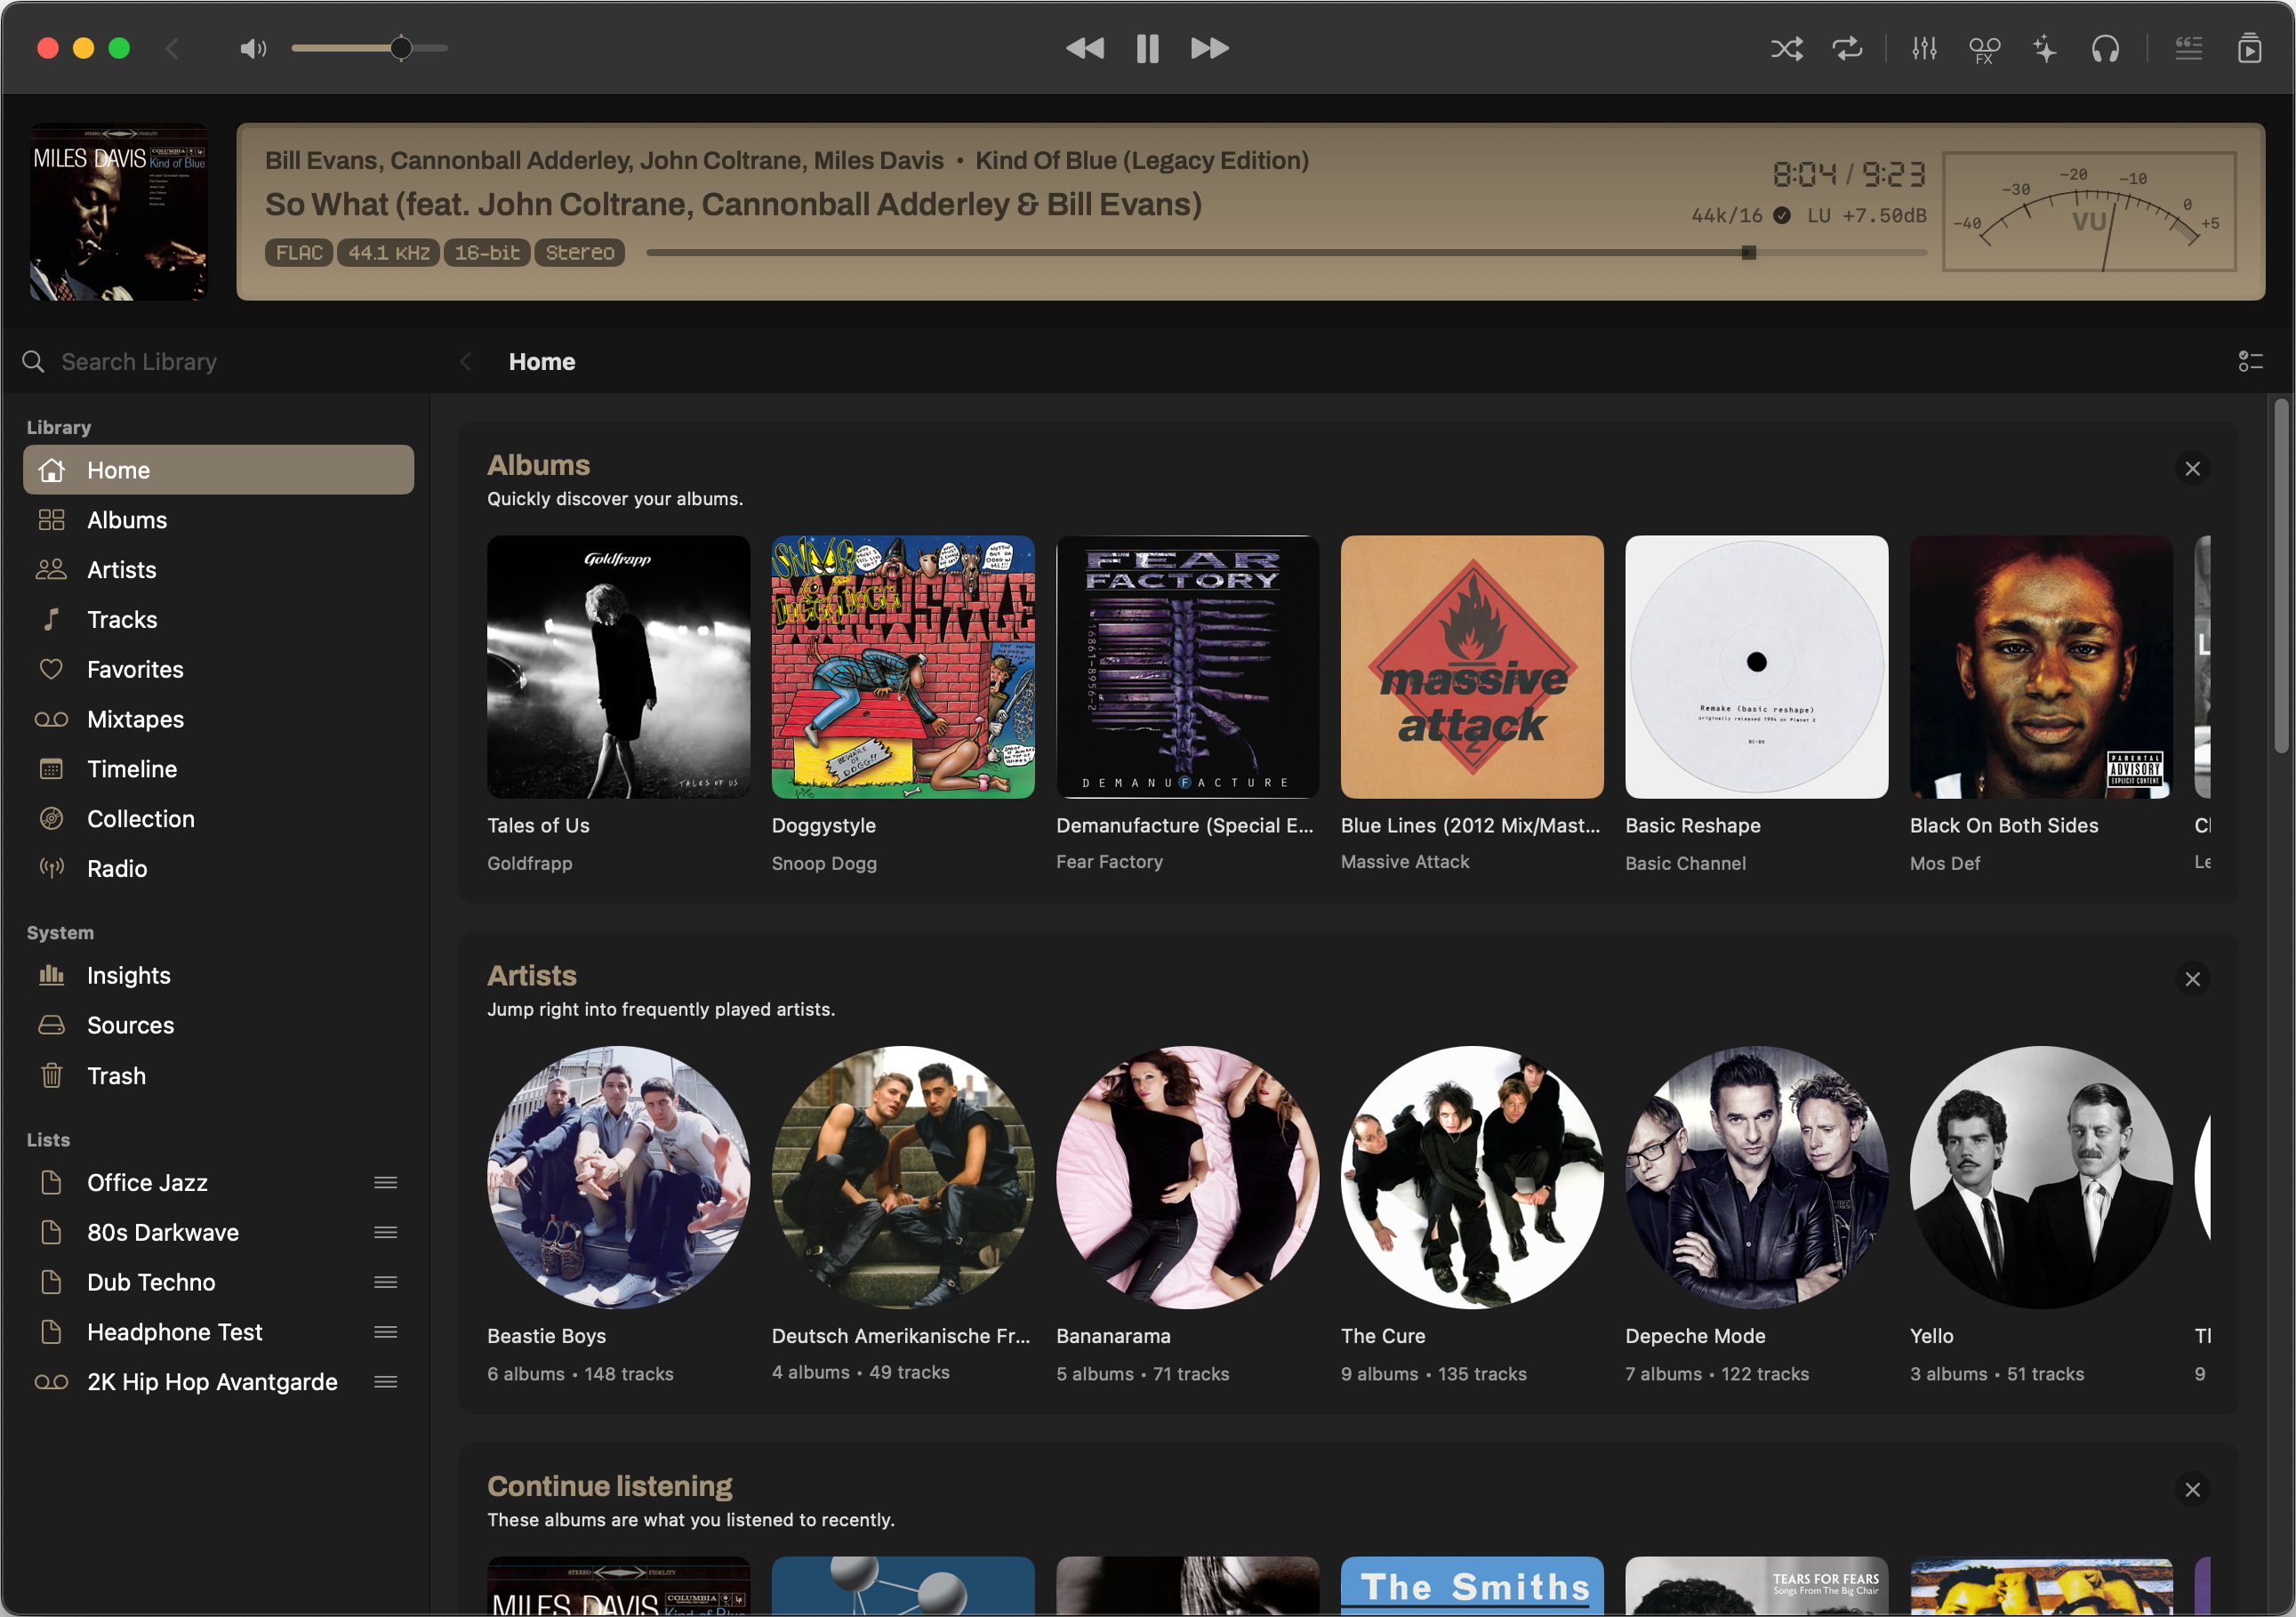This screenshot has height=1617, width=2296.
Task: Open the Black On Both Sides cover
Action: [x=2041, y=667]
